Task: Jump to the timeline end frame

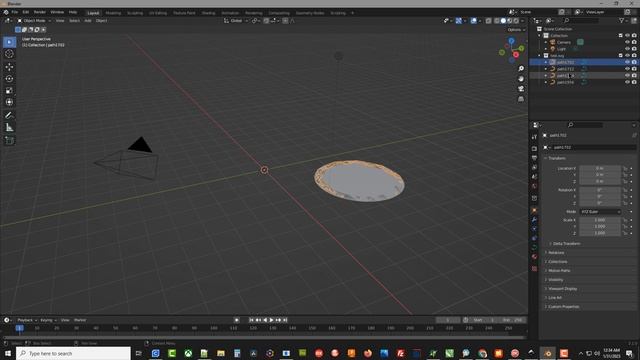Action: tap(285, 320)
